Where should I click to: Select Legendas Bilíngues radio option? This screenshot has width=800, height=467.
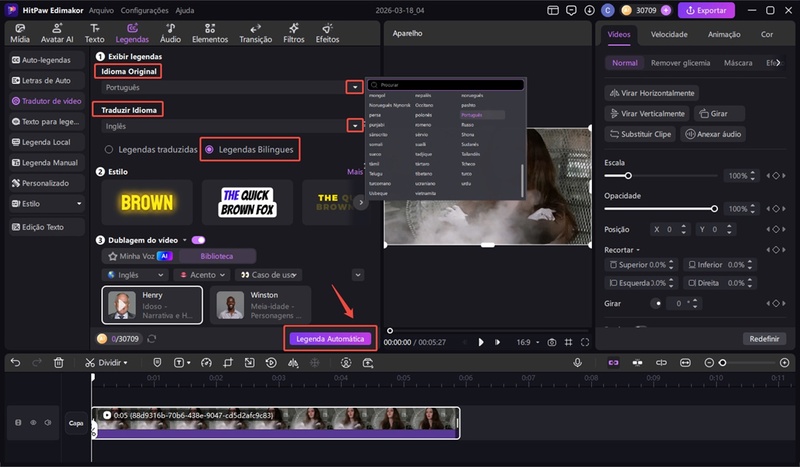(x=209, y=149)
